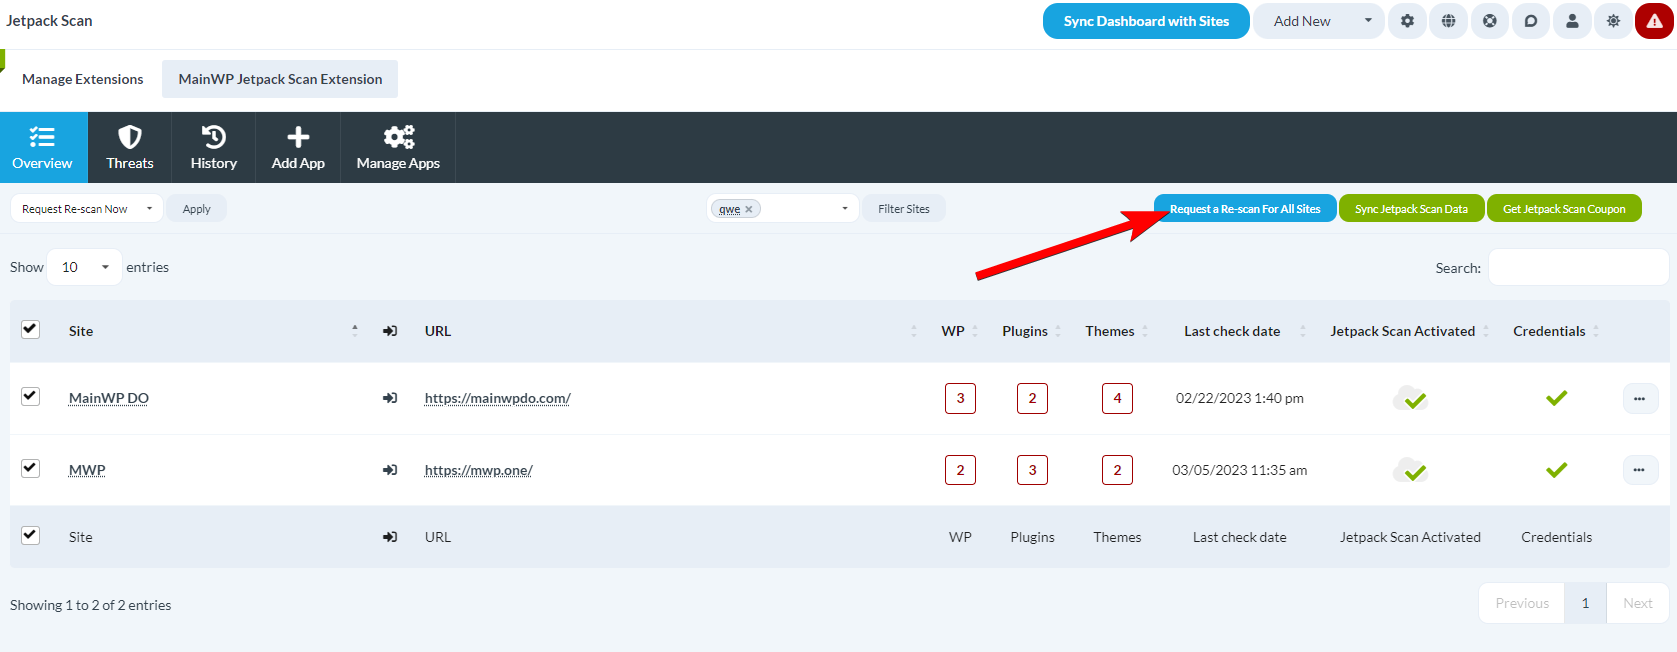Open the MWP site link
The image size is (1677, 652).
coord(87,470)
